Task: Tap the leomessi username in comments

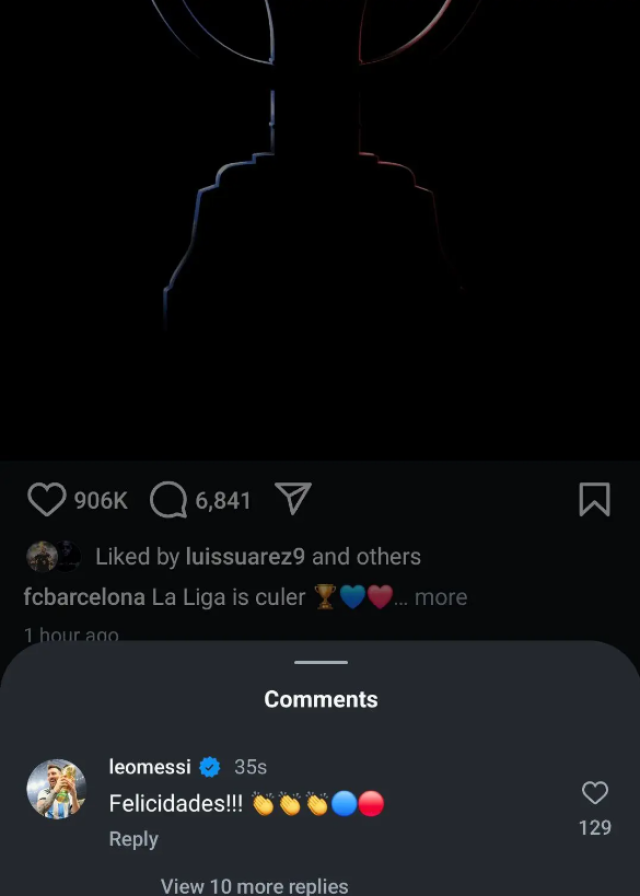Action: [x=150, y=767]
